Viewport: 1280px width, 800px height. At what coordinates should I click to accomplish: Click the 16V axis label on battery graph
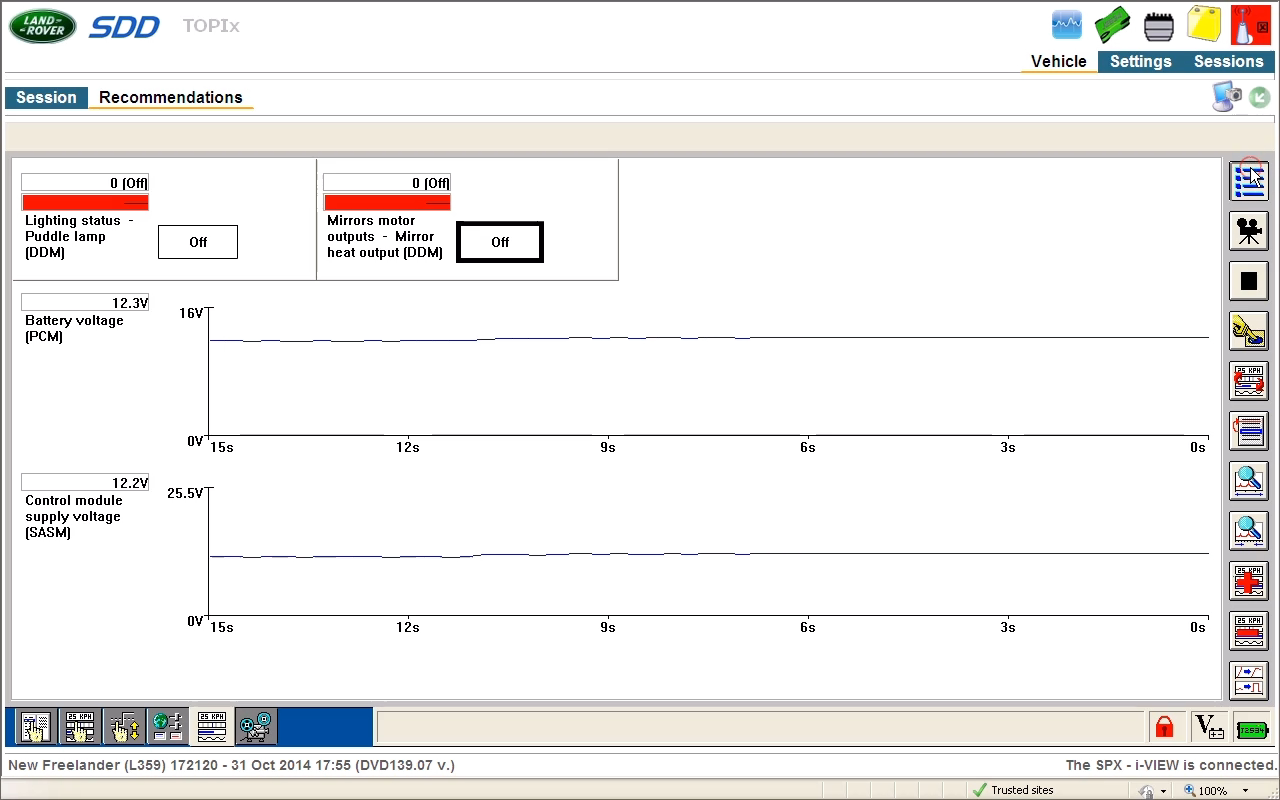[x=191, y=313]
